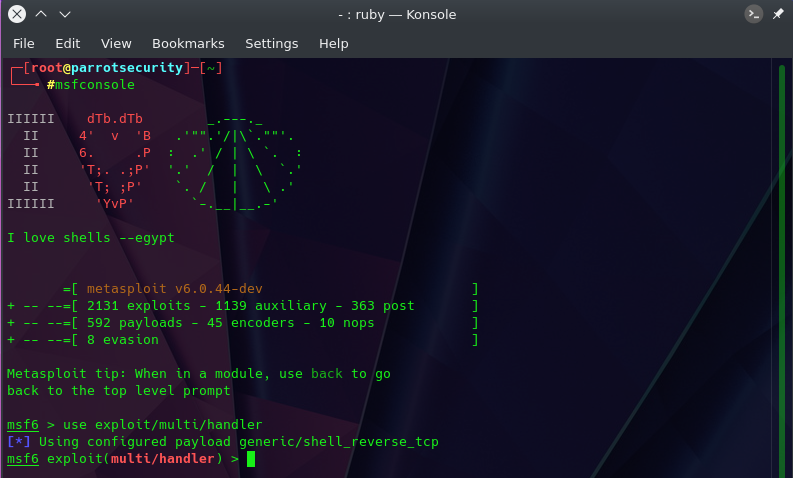The width and height of the screenshot is (793, 478).
Task: Click 'multi/handler' in the prompt
Action: [162, 459]
